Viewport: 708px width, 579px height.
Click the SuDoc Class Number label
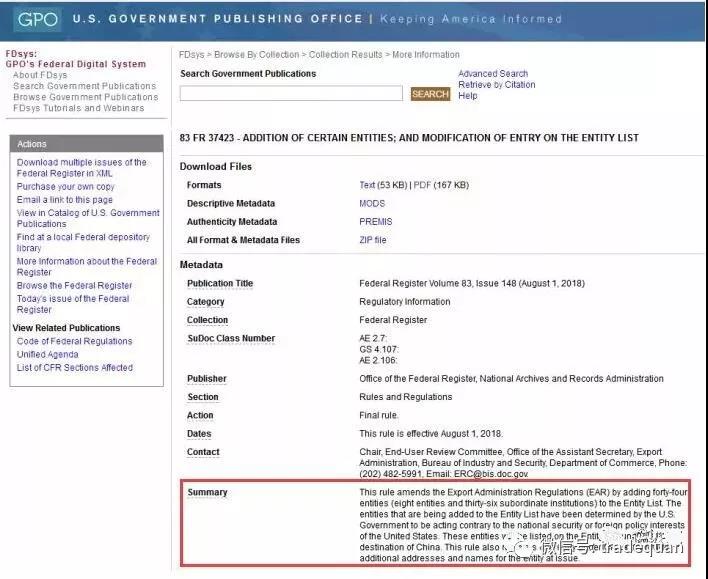coord(231,338)
